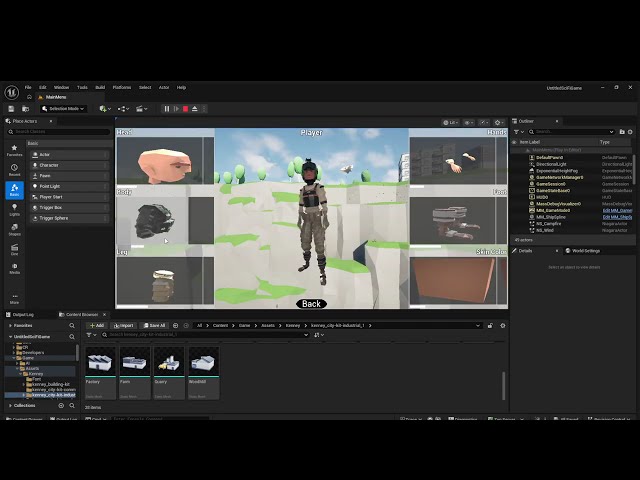Viewport: 640px width, 480px height.
Task: Open the Factory asset thumbnail
Action: 100,363
